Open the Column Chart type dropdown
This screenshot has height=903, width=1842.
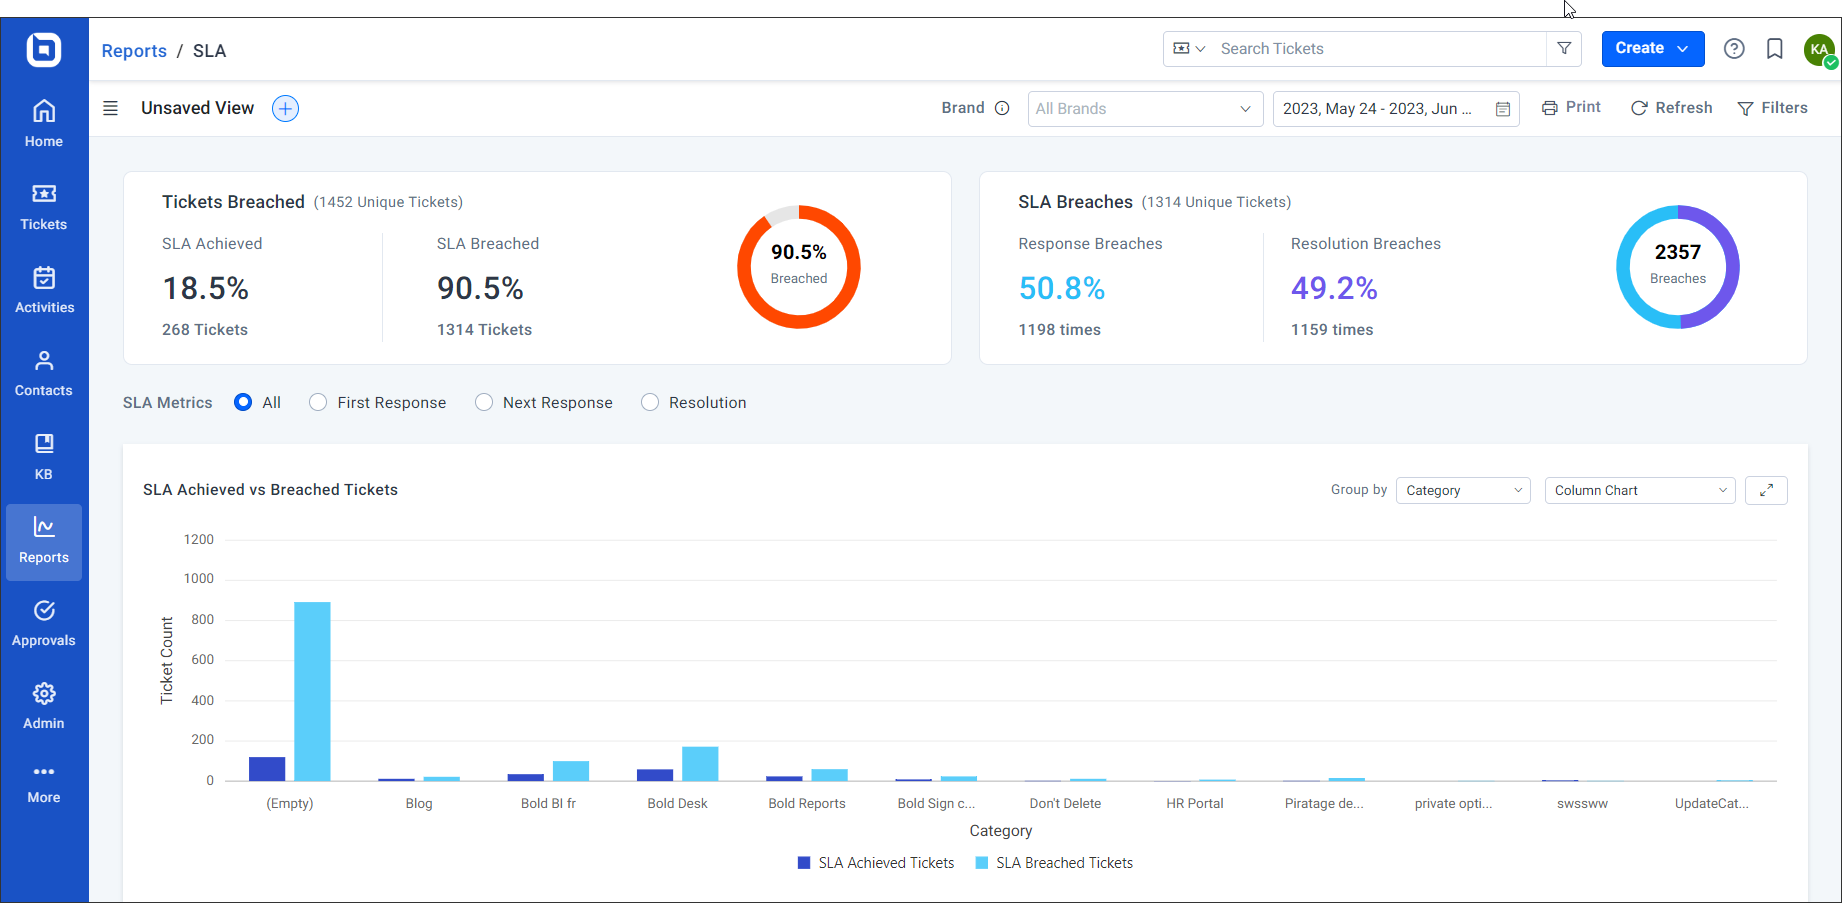(x=1640, y=490)
